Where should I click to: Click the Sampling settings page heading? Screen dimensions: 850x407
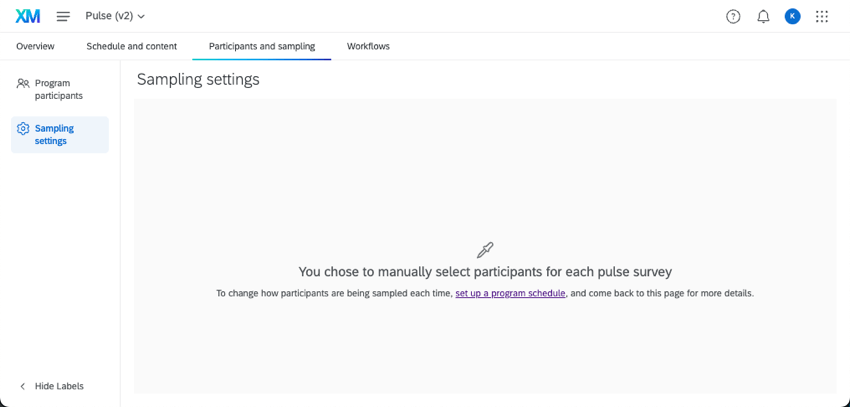click(198, 80)
